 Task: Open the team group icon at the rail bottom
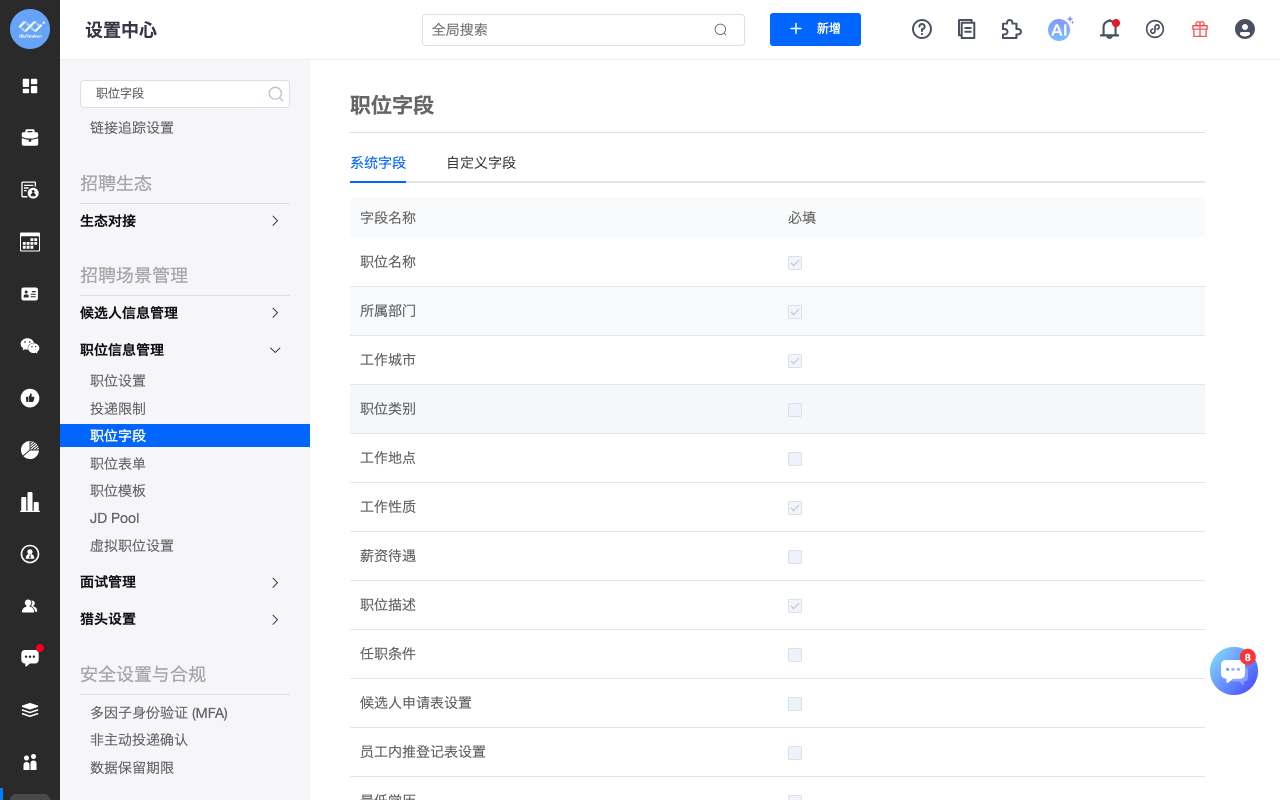click(30, 762)
